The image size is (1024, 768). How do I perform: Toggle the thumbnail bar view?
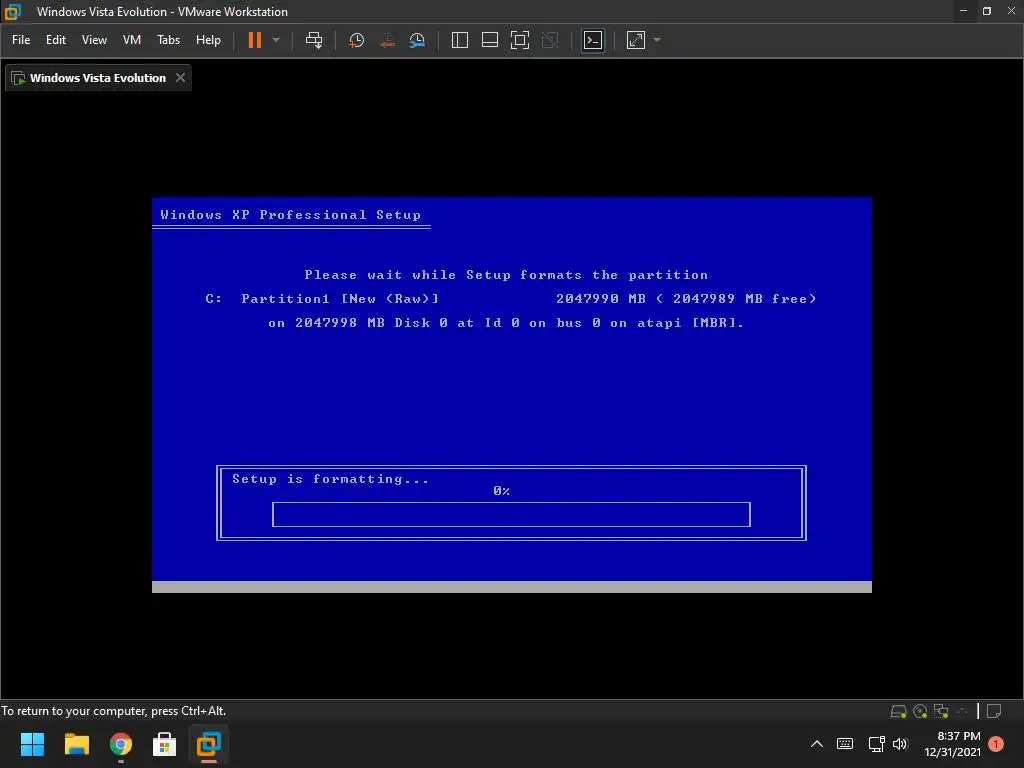[x=490, y=40]
